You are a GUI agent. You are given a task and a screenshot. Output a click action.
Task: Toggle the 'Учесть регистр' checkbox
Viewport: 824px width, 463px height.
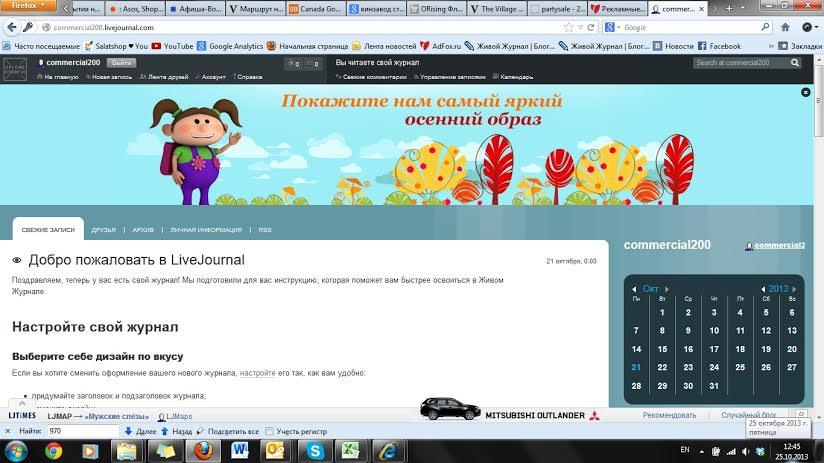click(x=270, y=431)
